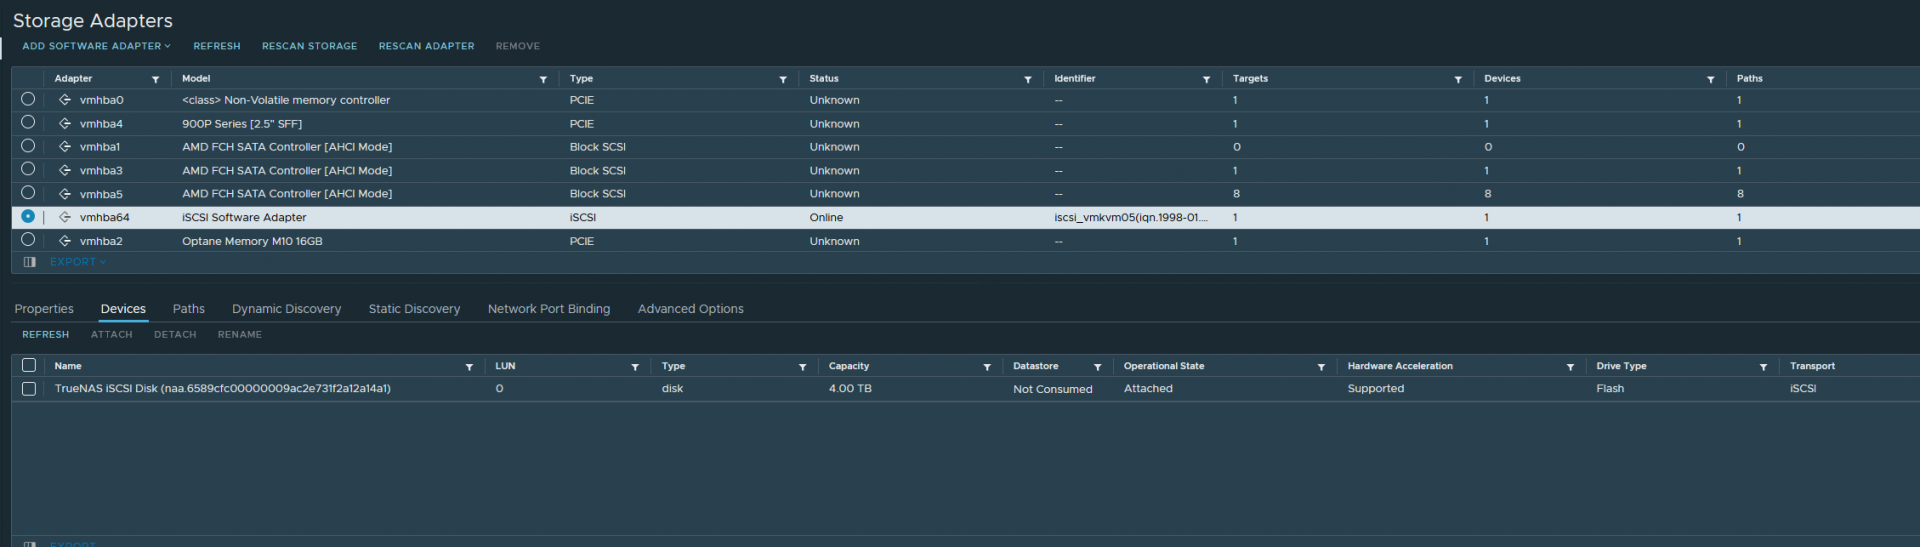Refresh the devices list
Screen dimensions: 1920x547
(x=46, y=335)
